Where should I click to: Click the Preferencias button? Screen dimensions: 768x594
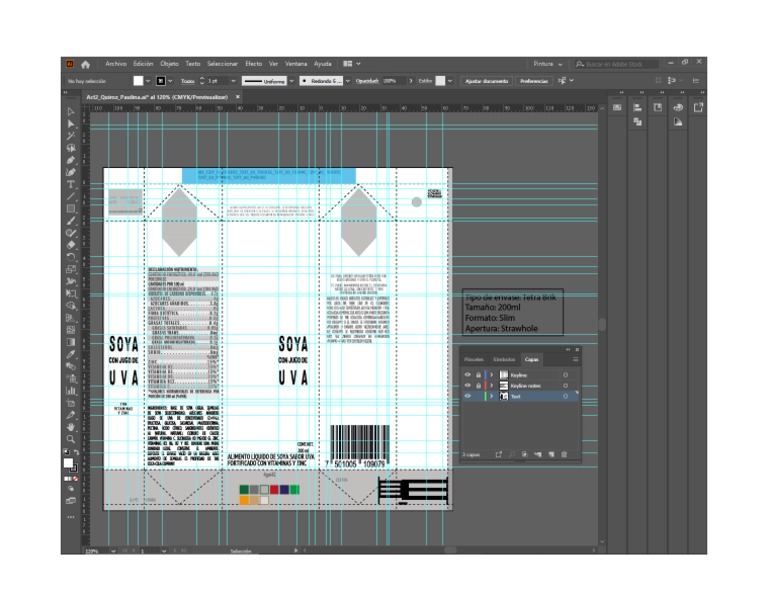pos(533,80)
